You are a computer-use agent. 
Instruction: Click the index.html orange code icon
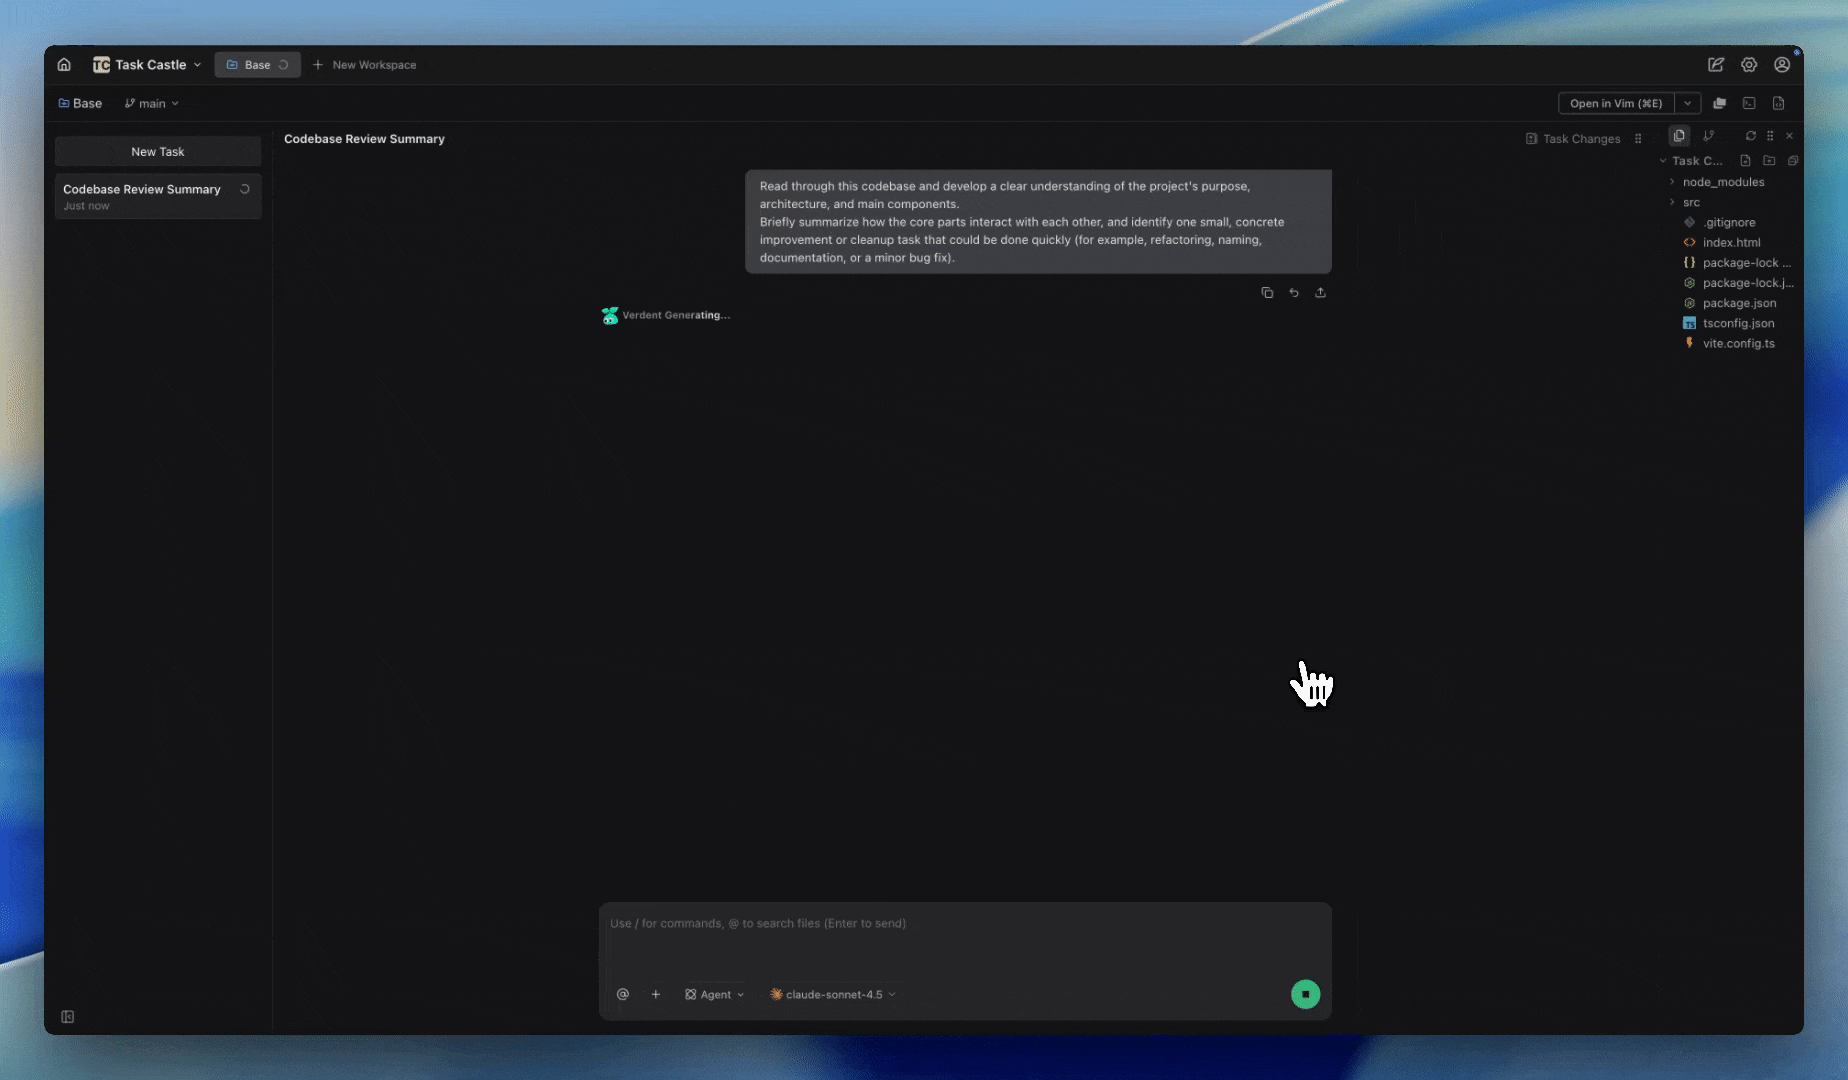[1689, 242]
